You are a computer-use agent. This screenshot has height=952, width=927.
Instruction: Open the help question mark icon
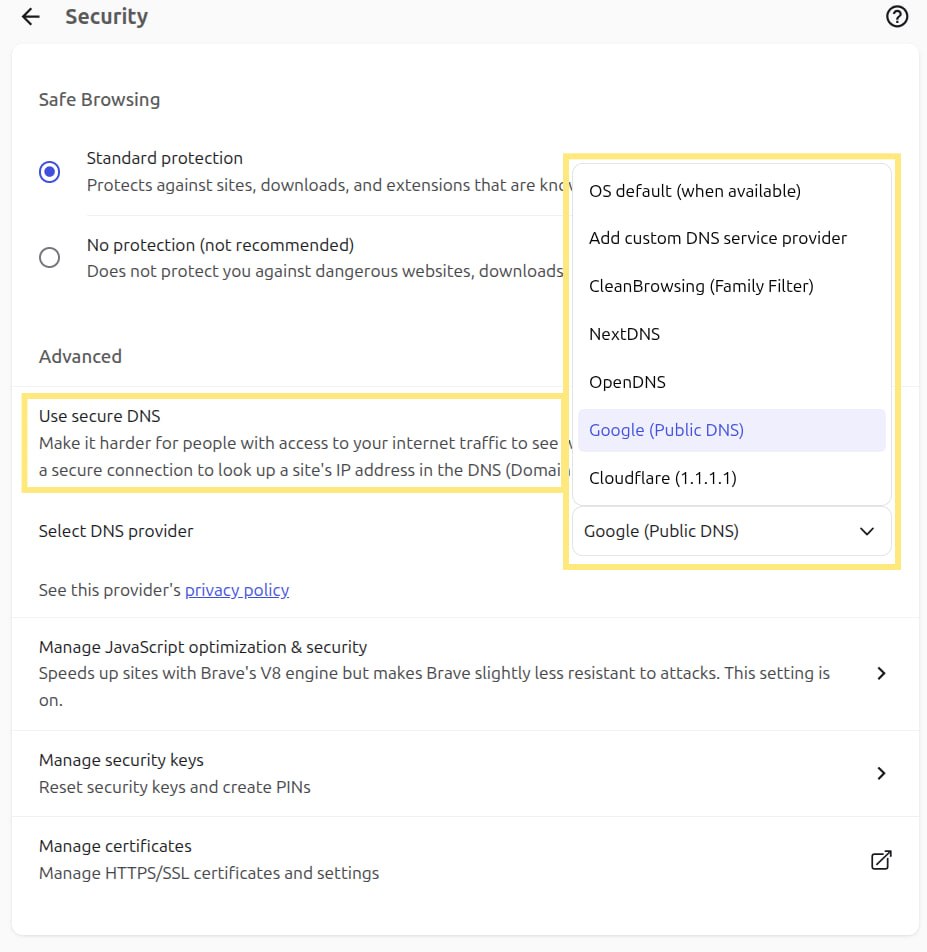[897, 16]
